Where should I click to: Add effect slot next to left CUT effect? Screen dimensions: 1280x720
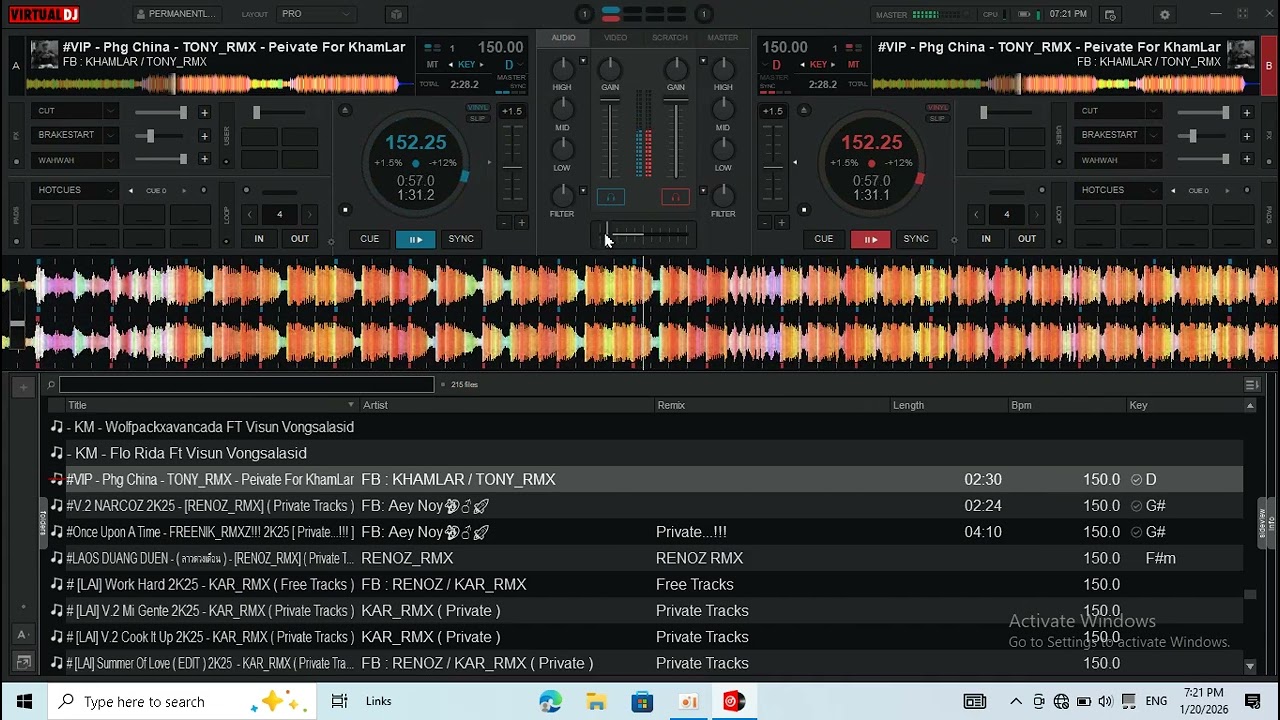click(204, 112)
